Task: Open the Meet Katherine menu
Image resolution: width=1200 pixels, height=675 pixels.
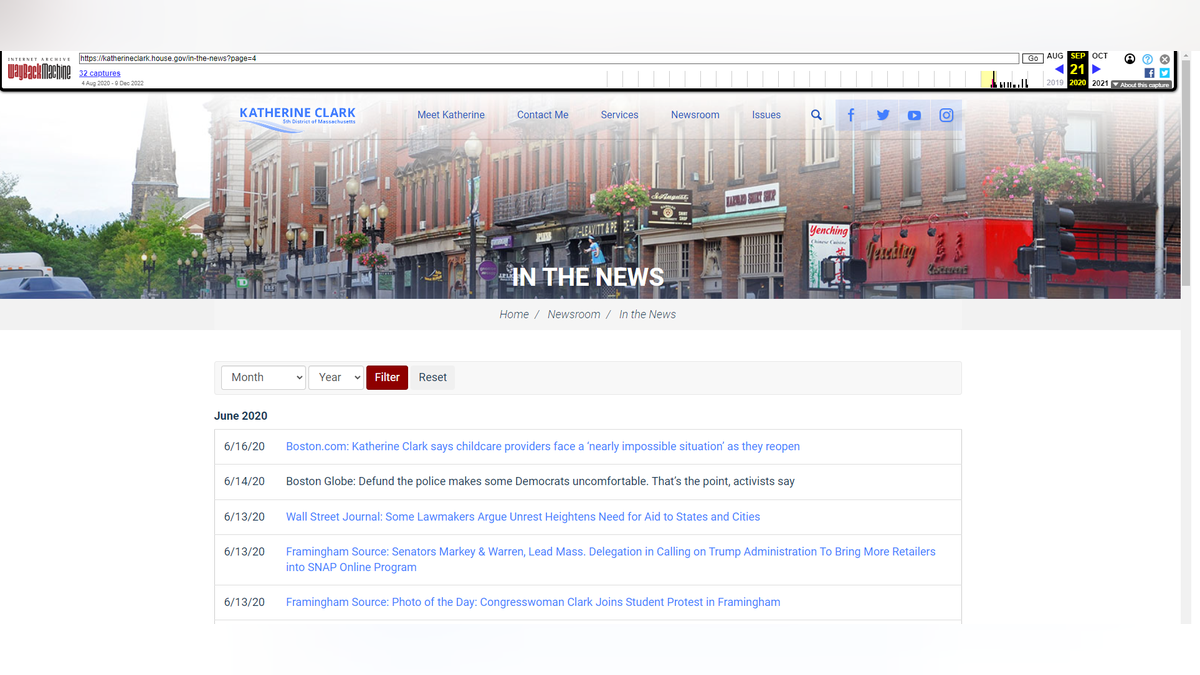Action: click(451, 115)
